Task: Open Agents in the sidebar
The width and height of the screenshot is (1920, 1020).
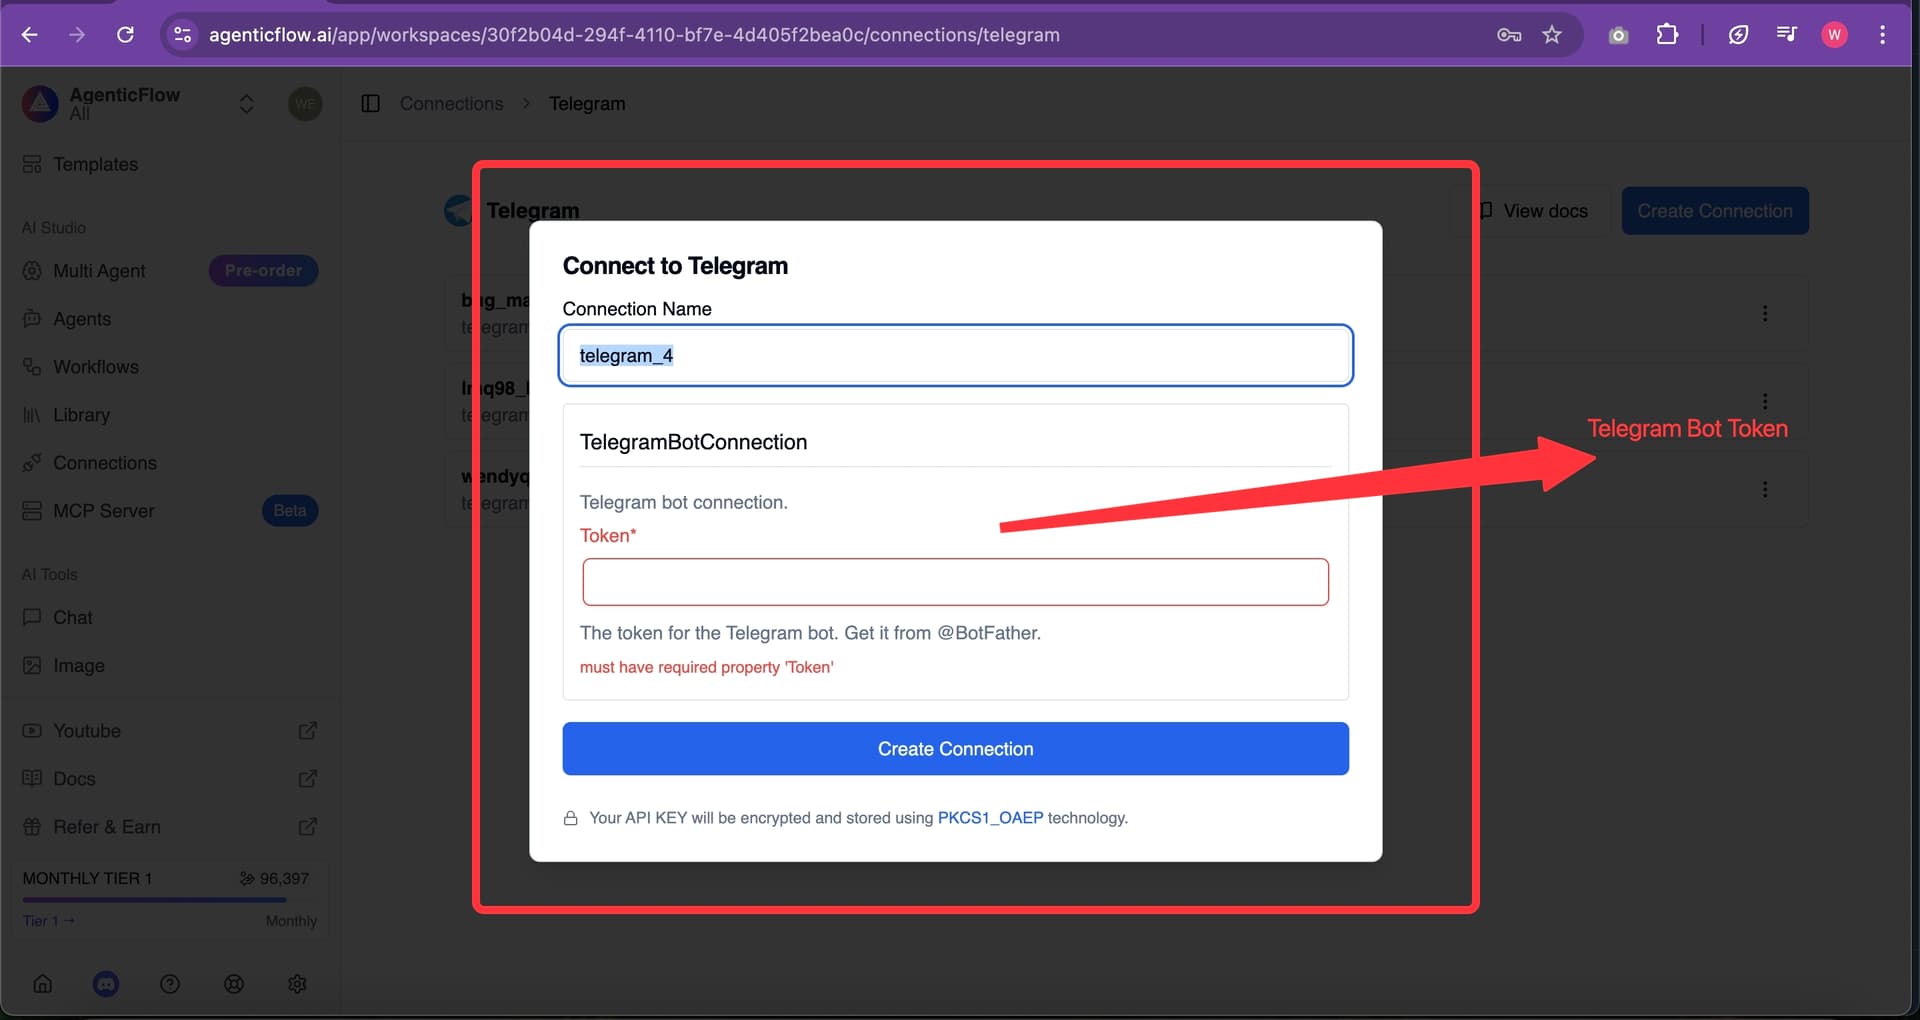Action: tap(82, 319)
